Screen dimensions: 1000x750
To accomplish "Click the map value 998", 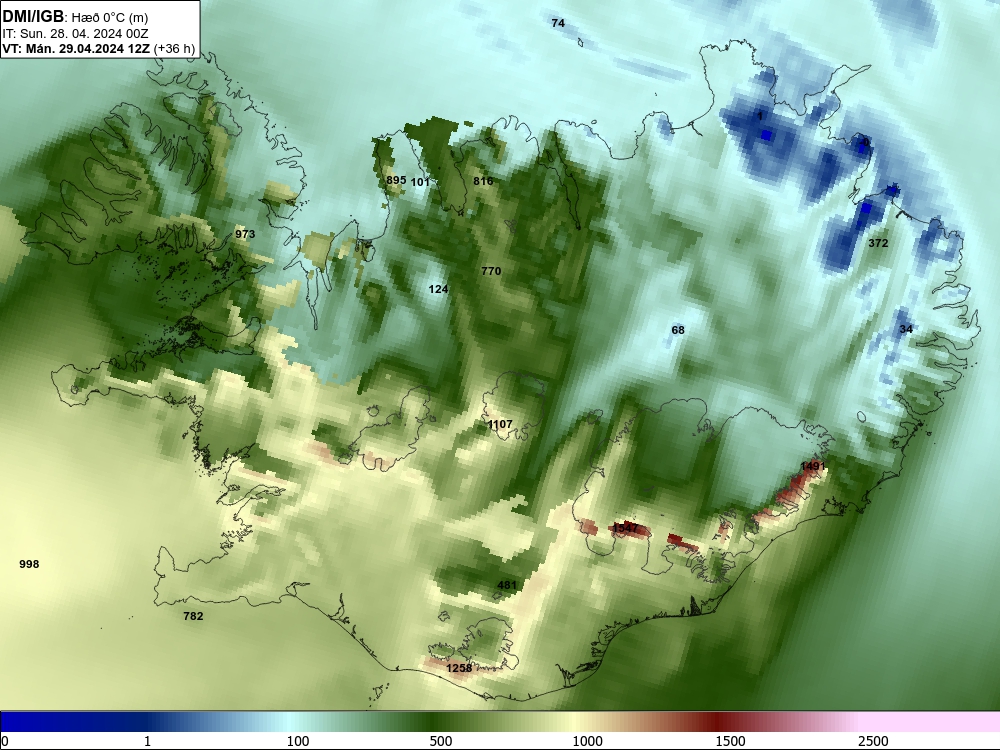I will (29, 564).
